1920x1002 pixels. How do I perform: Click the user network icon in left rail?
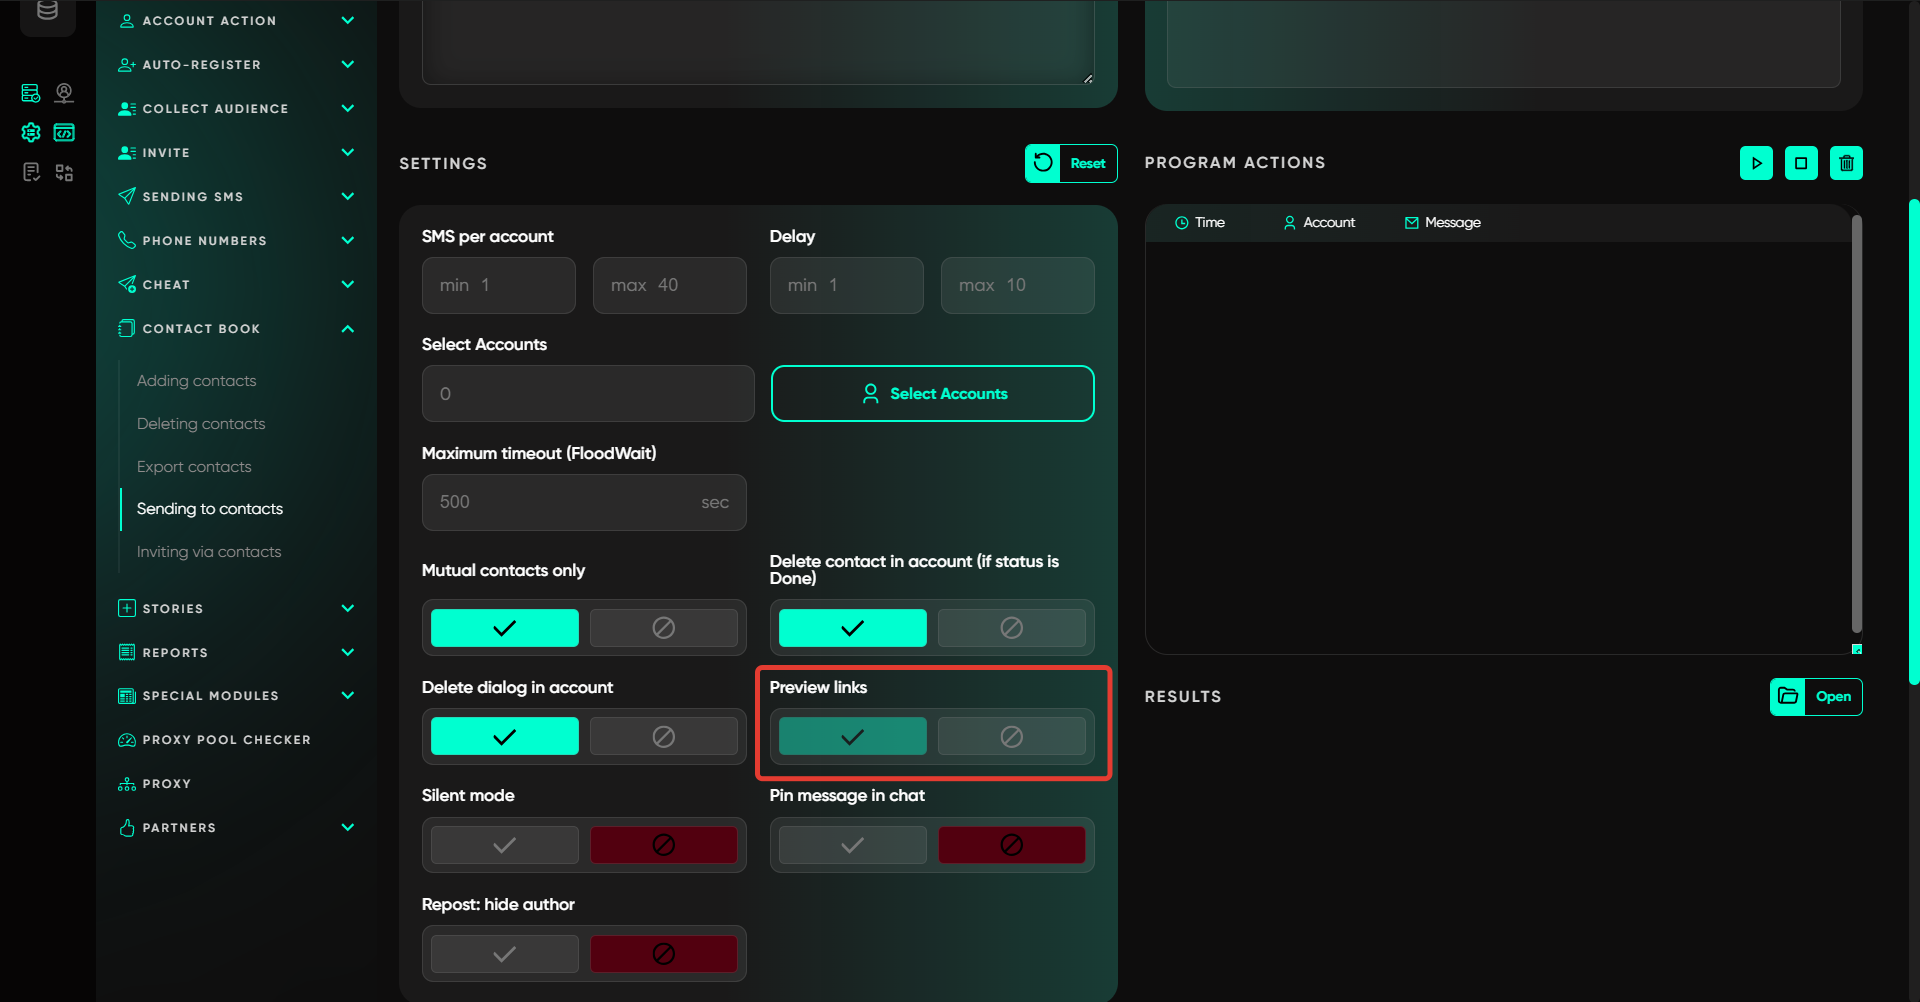[64, 93]
